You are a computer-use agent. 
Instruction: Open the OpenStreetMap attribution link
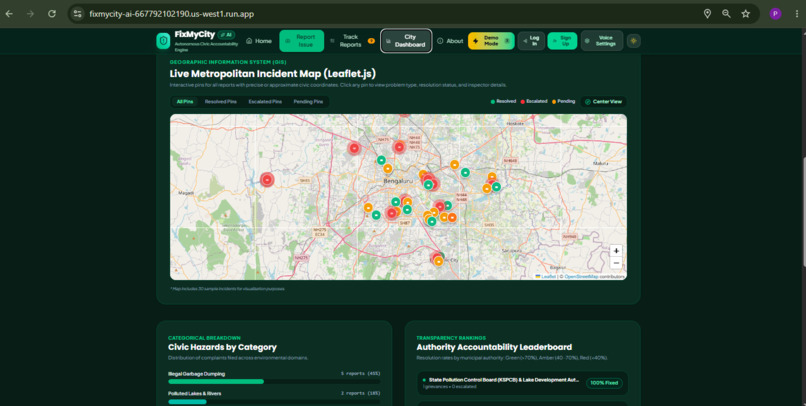click(581, 276)
